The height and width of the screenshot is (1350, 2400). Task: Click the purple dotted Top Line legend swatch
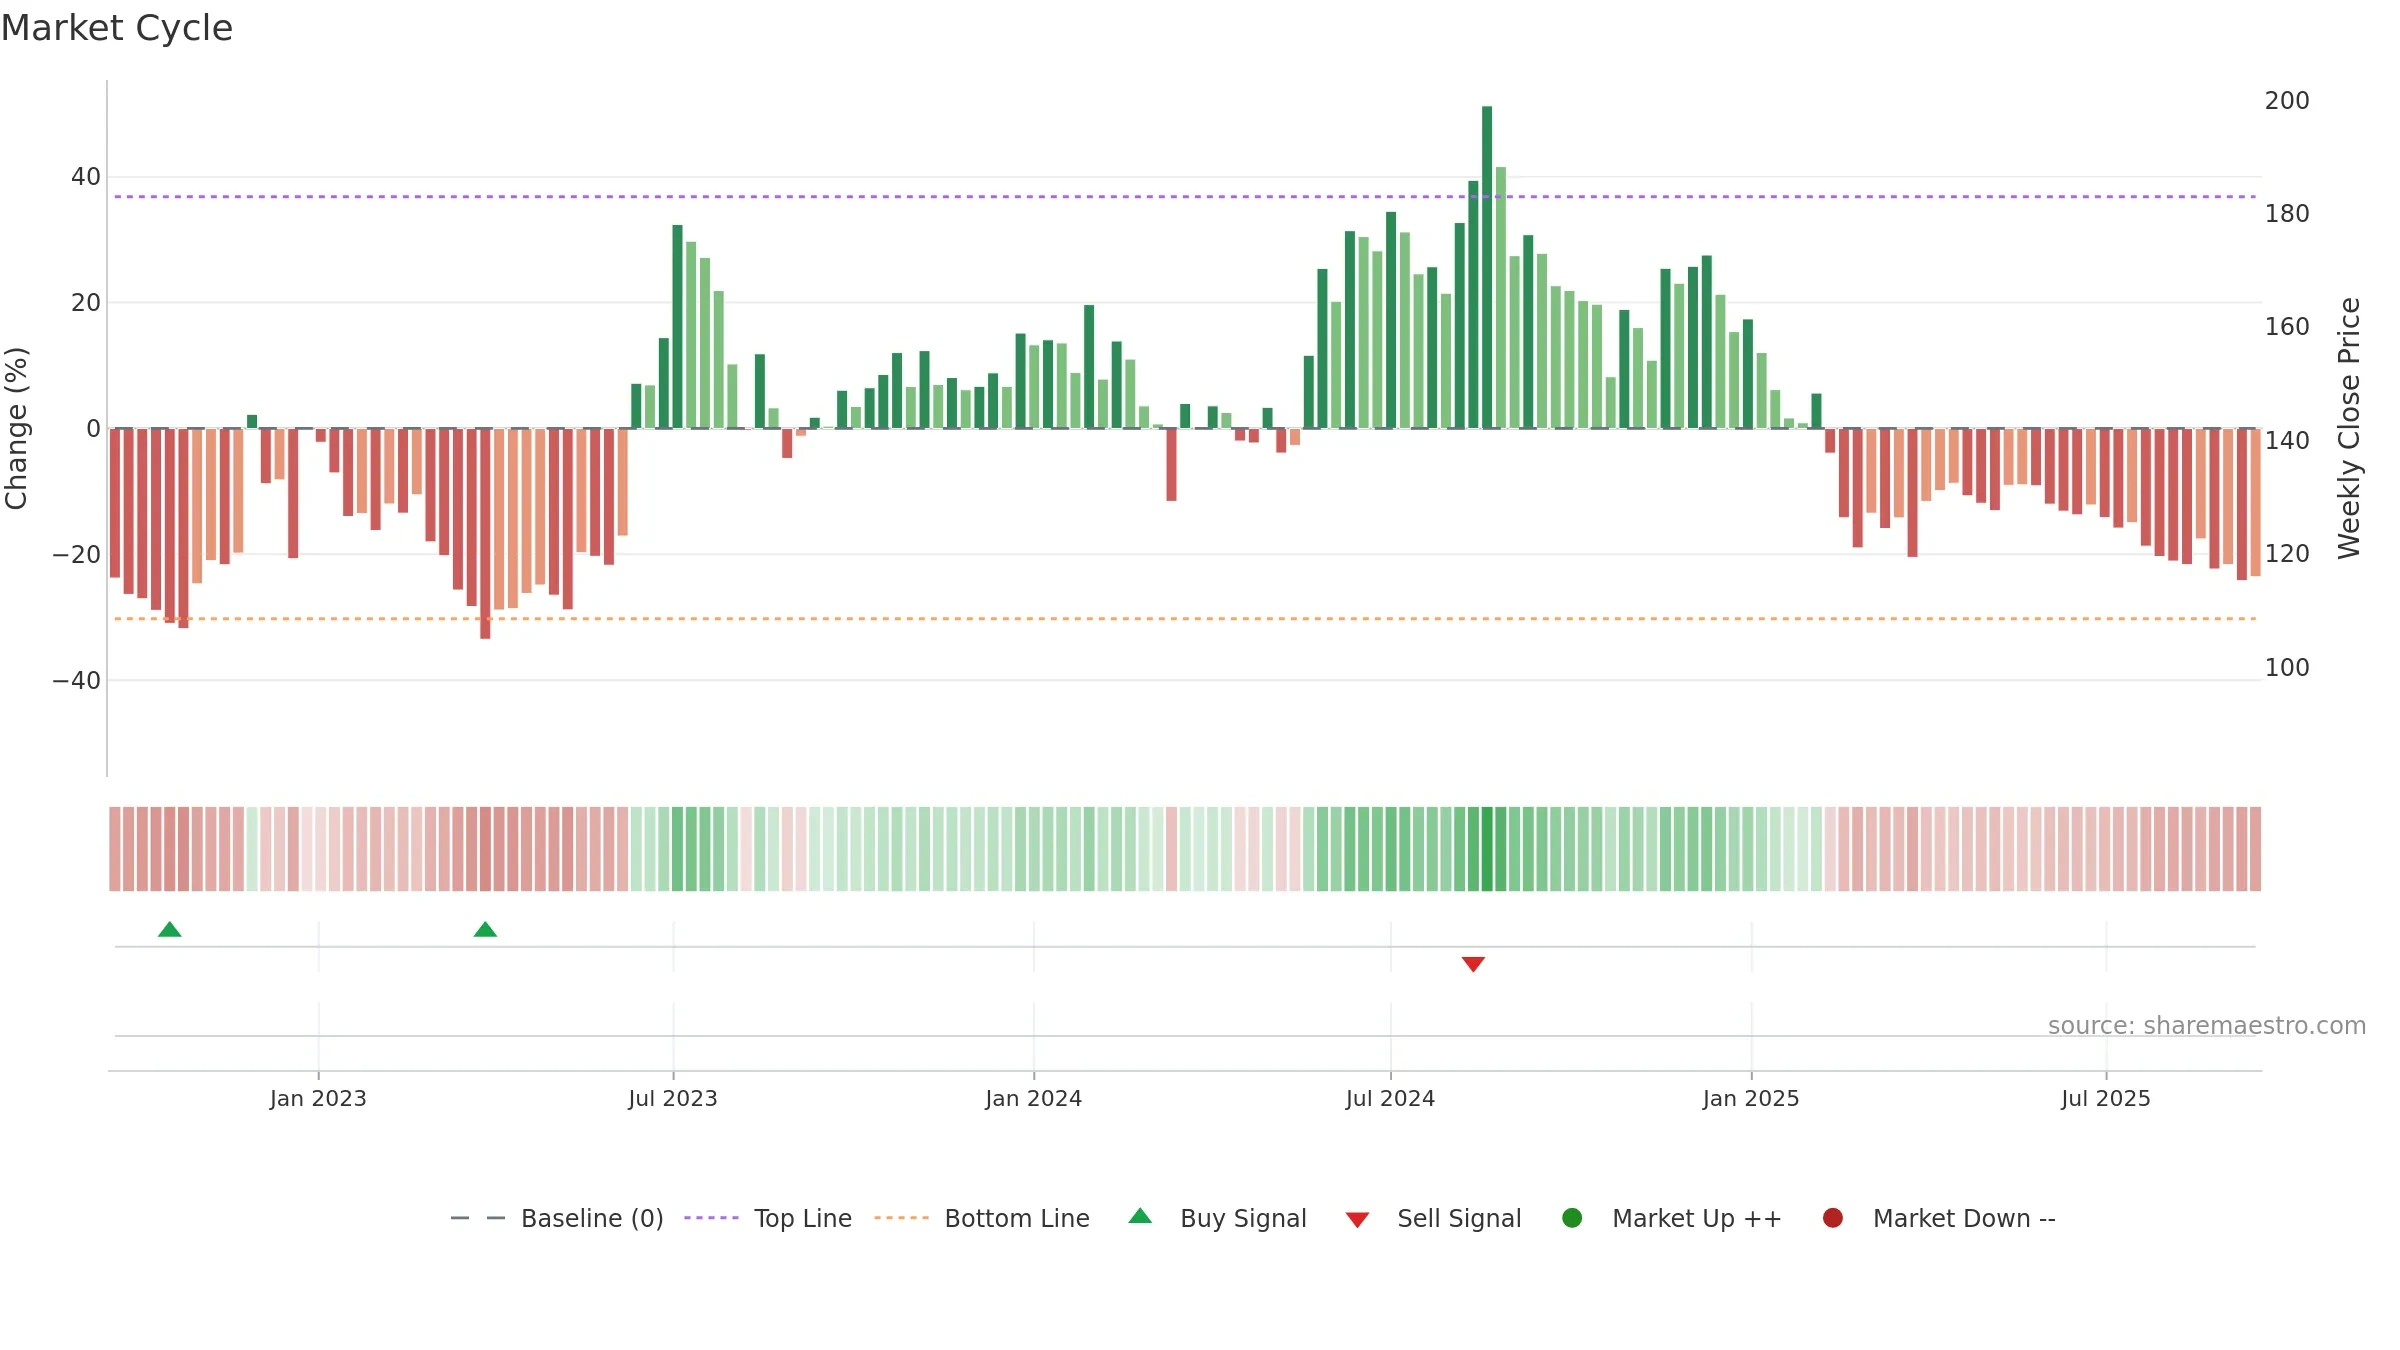pyautogui.click(x=711, y=1218)
